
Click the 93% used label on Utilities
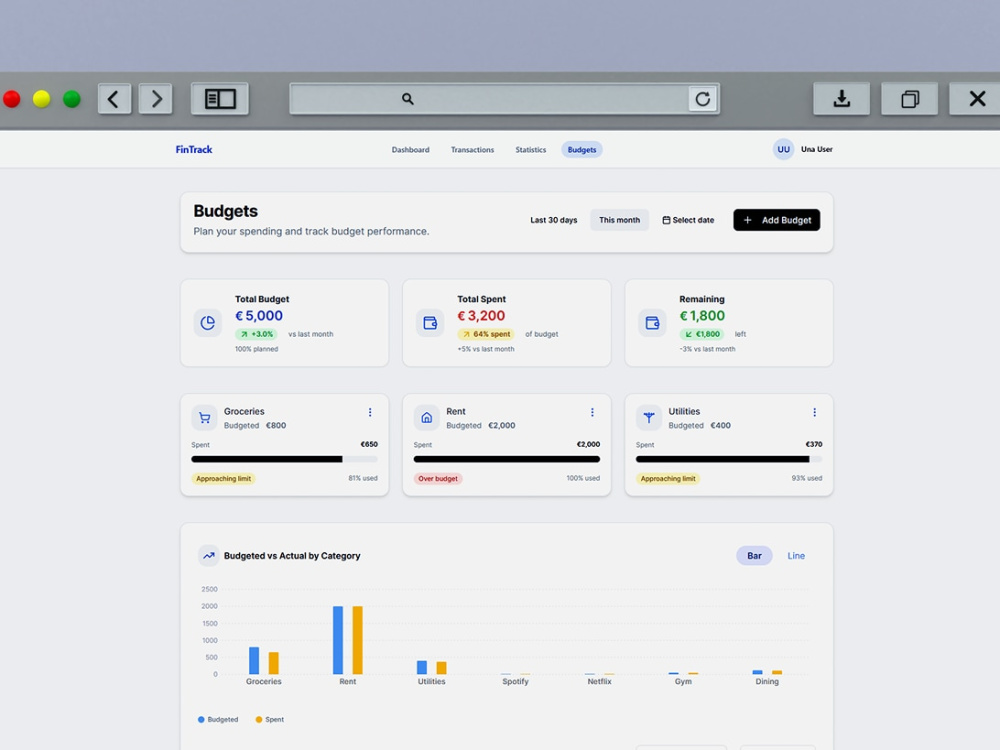pyautogui.click(x=807, y=478)
